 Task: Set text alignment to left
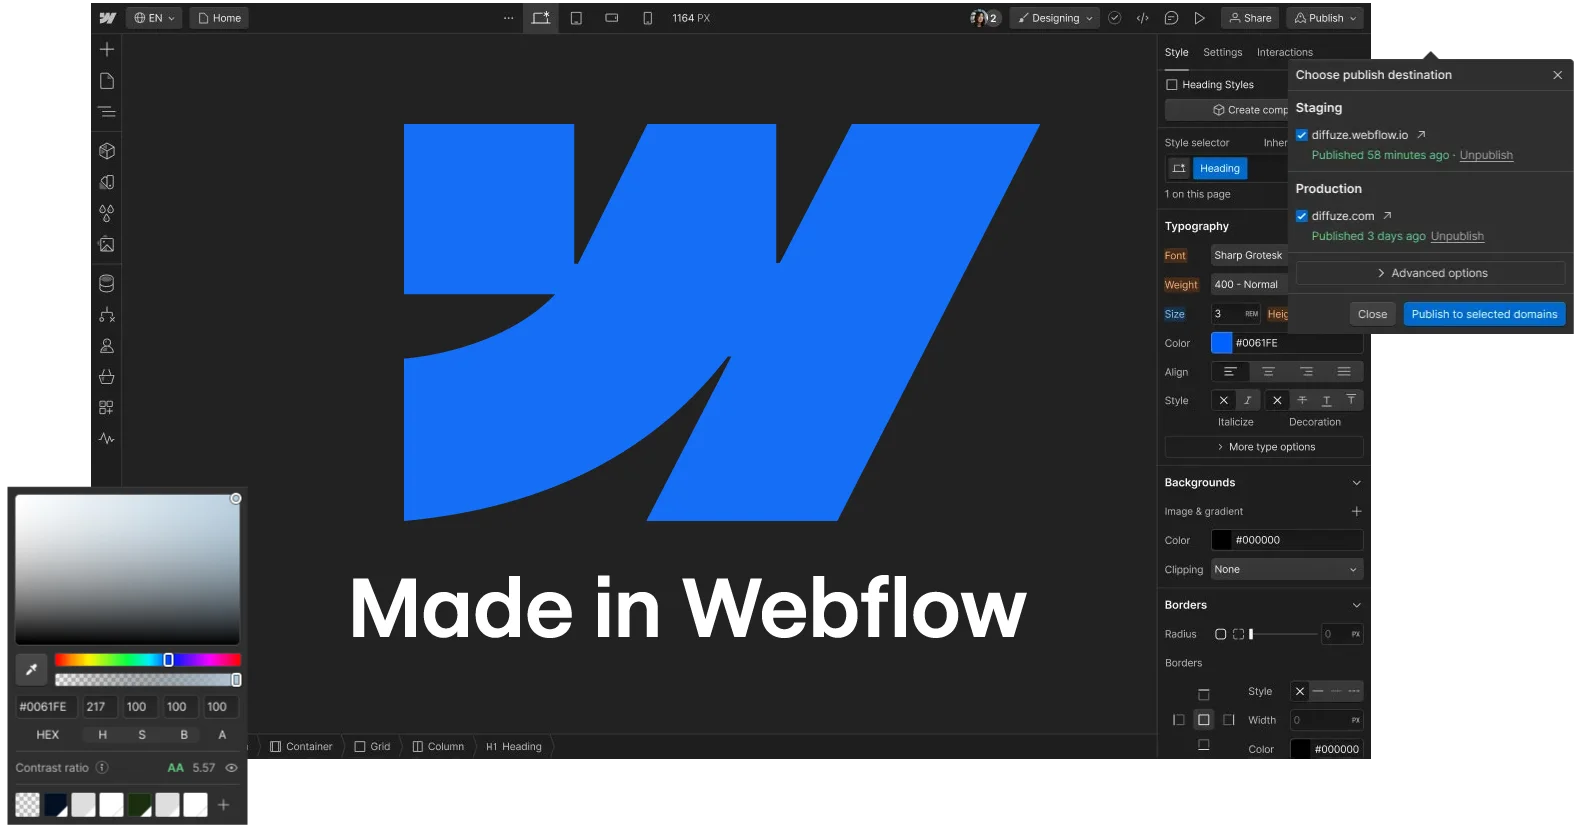pyautogui.click(x=1230, y=372)
